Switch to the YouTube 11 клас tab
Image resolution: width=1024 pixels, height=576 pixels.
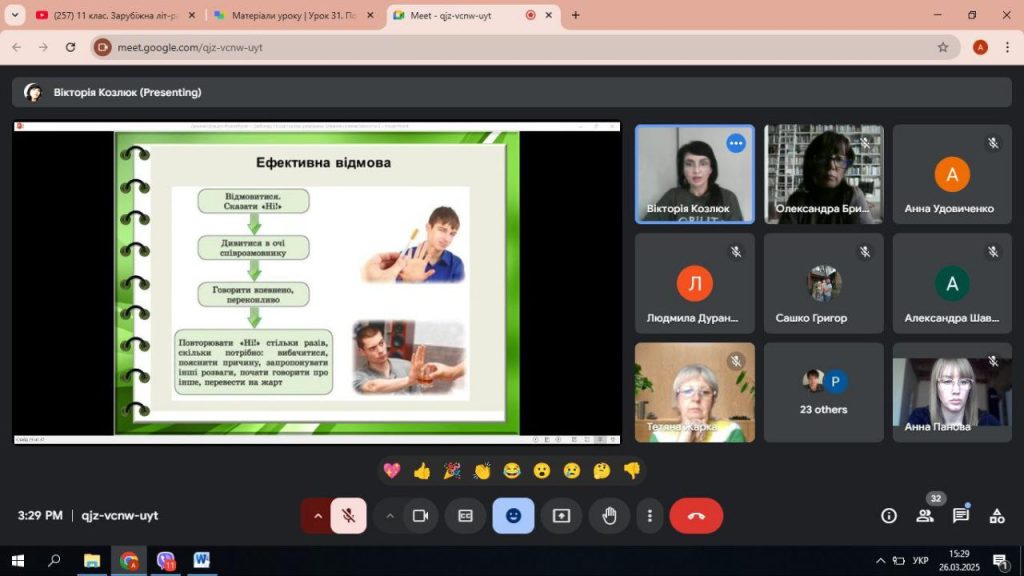(x=112, y=15)
